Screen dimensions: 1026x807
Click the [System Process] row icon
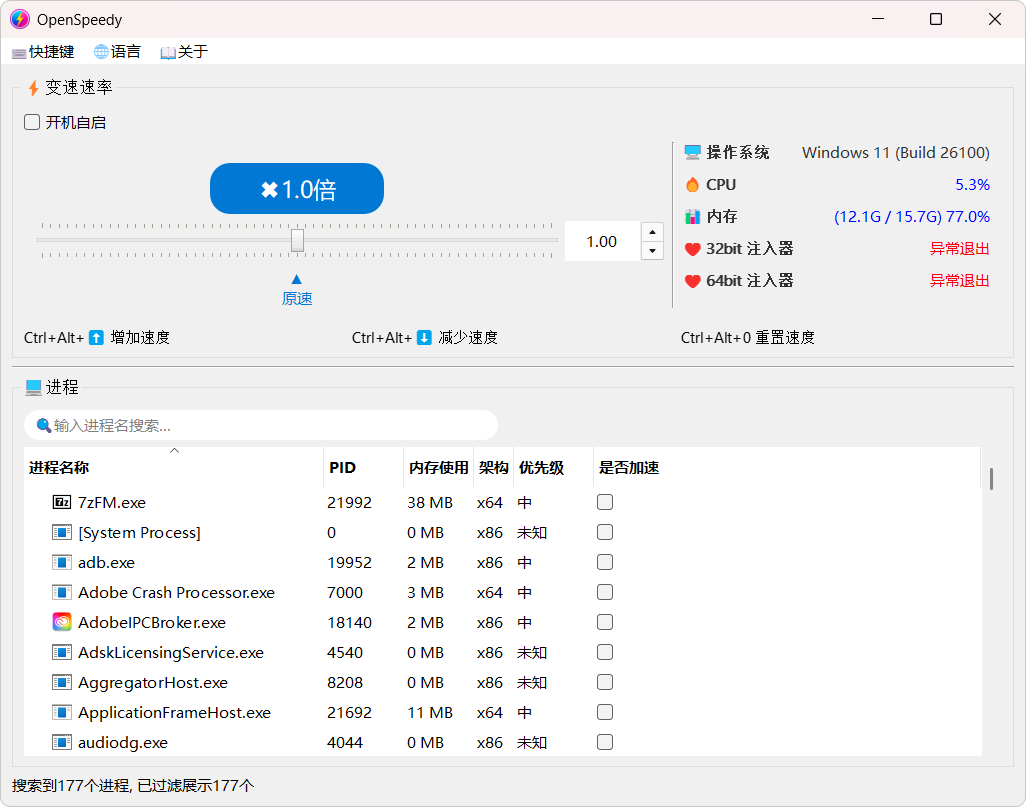tap(62, 532)
